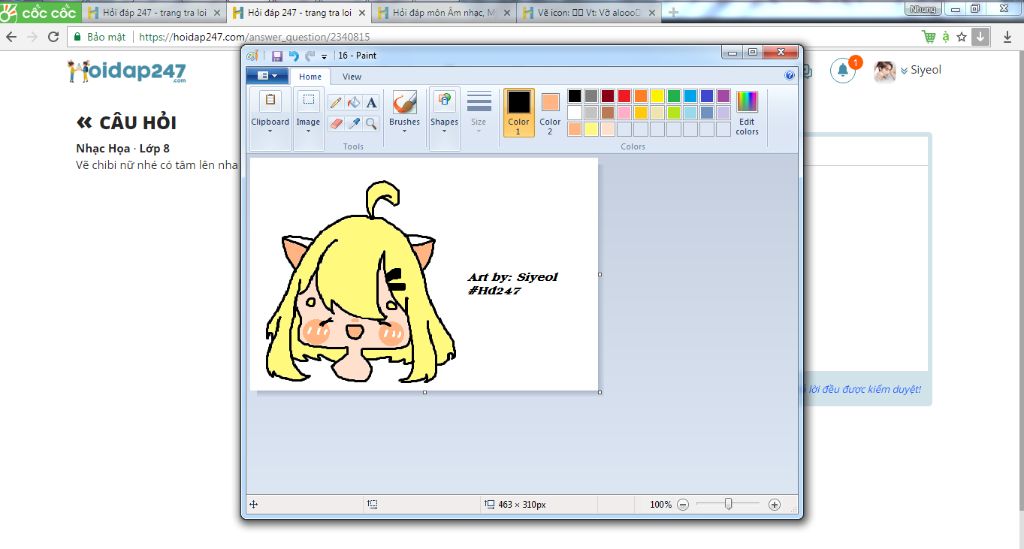Image resolution: width=1024 pixels, height=549 pixels.
Task: Open Customize Quick Access Toolbar arrow
Action: click(x=324, y=57)
